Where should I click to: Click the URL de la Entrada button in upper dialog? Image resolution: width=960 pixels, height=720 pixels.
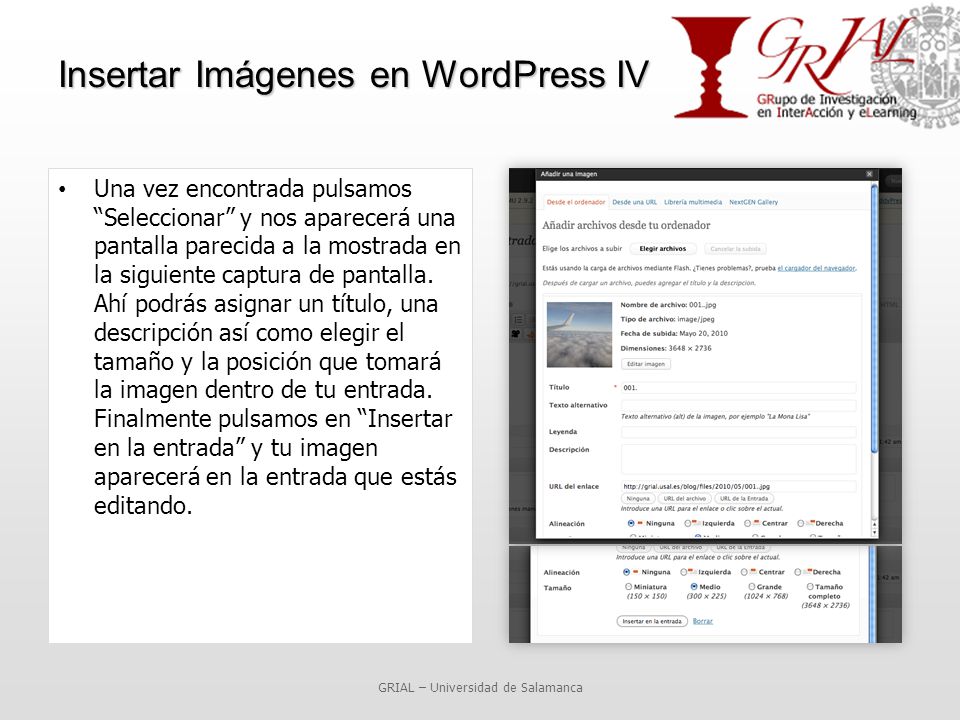point(744,498)
